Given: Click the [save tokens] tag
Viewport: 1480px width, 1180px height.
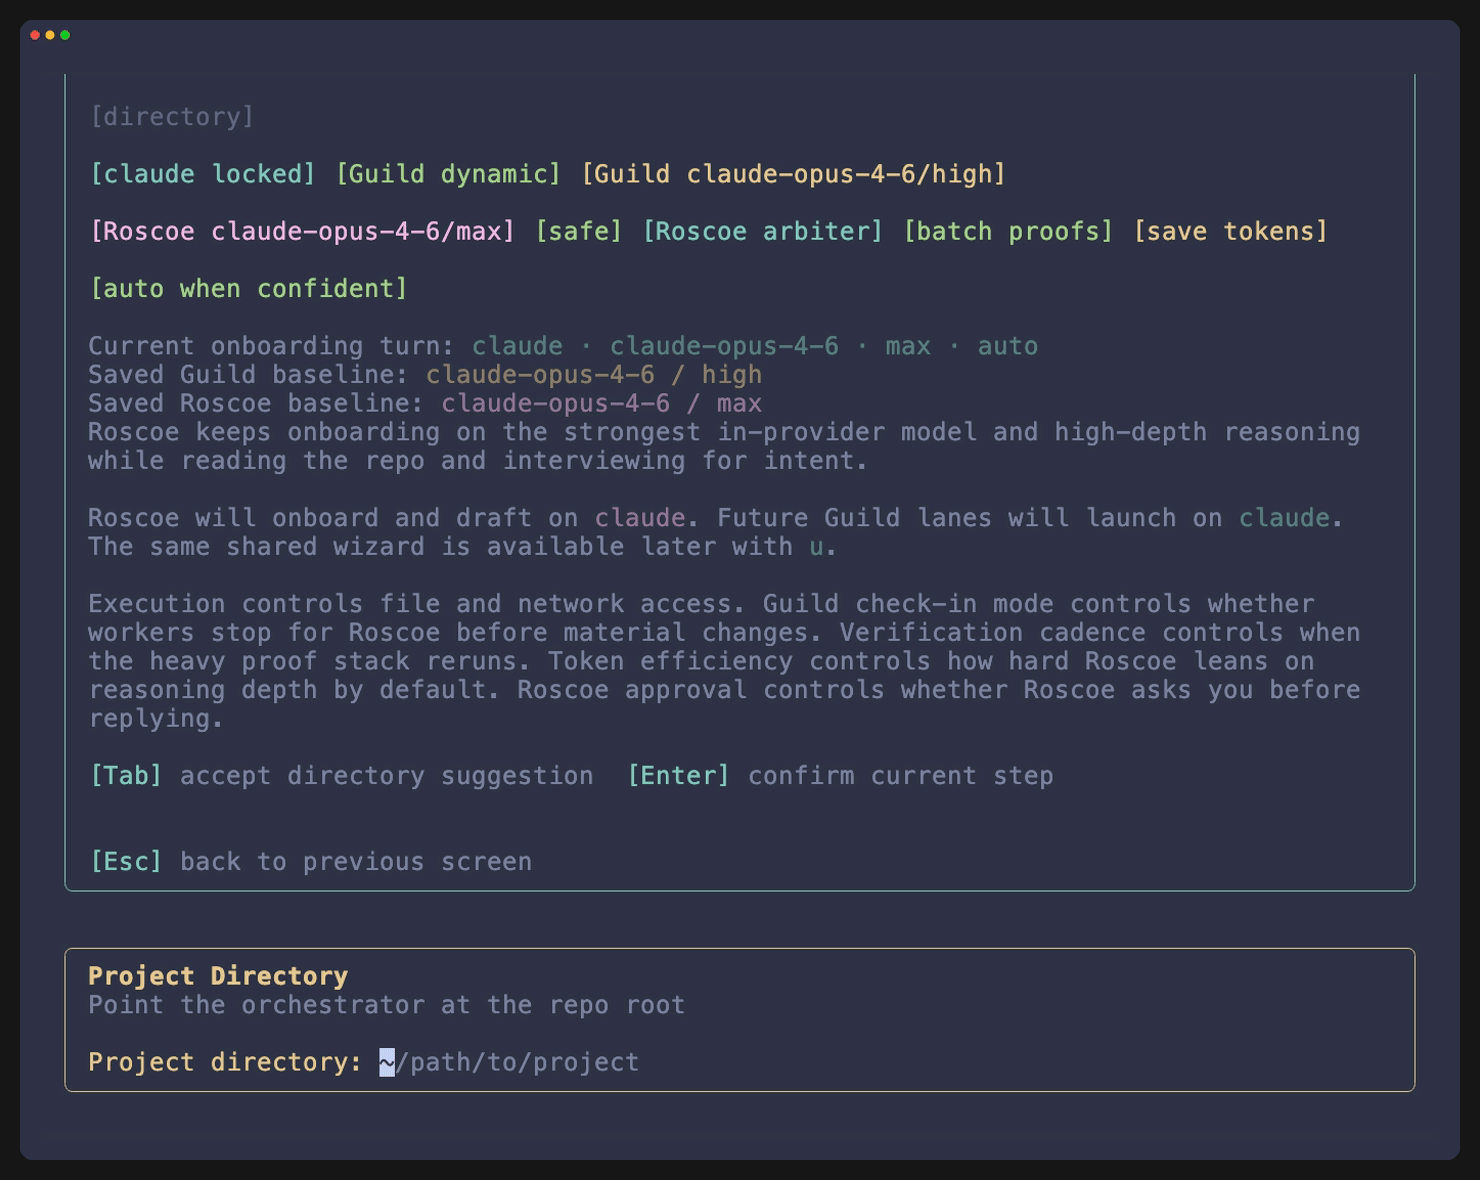Looking at the screenshot, I should pyautogui.click(x=1231, y=231).
